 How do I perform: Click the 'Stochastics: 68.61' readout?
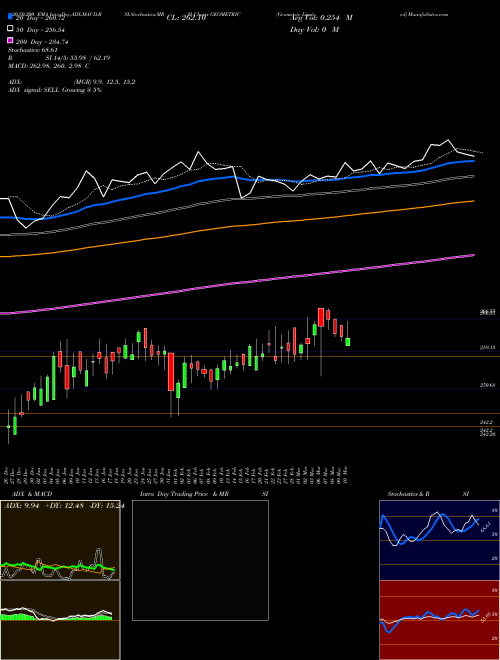point(32,50)
